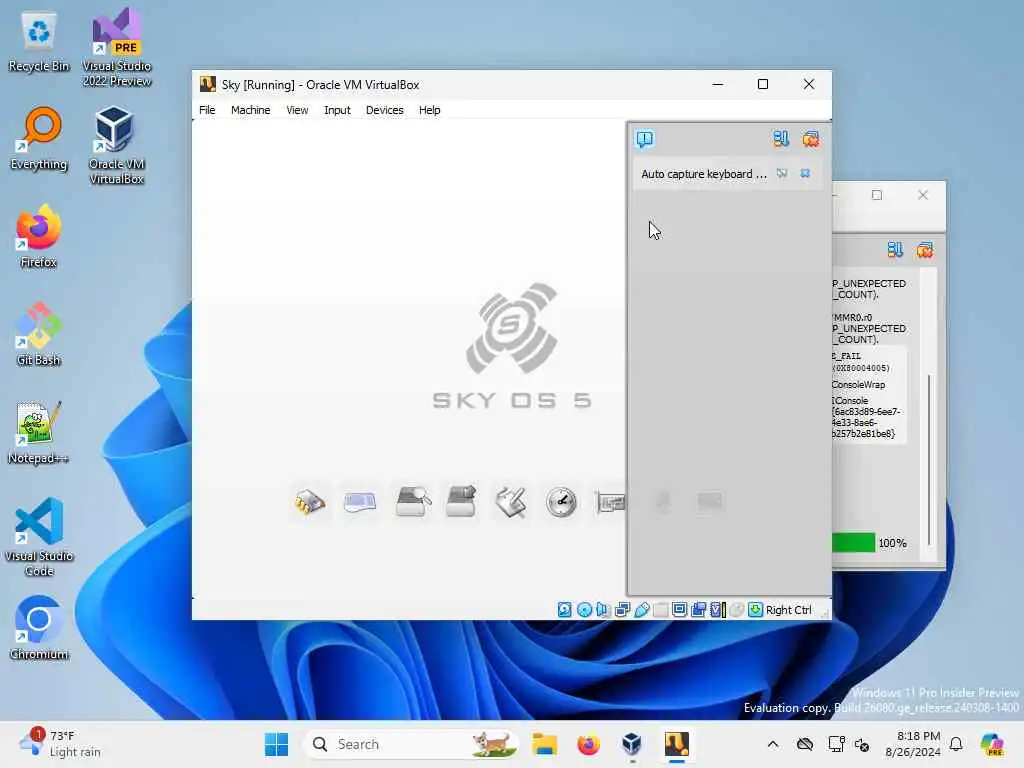Select Visual Studio 2022 Preview desktop shortcut
Screen dimensions: 1024x768
point(117,47)
